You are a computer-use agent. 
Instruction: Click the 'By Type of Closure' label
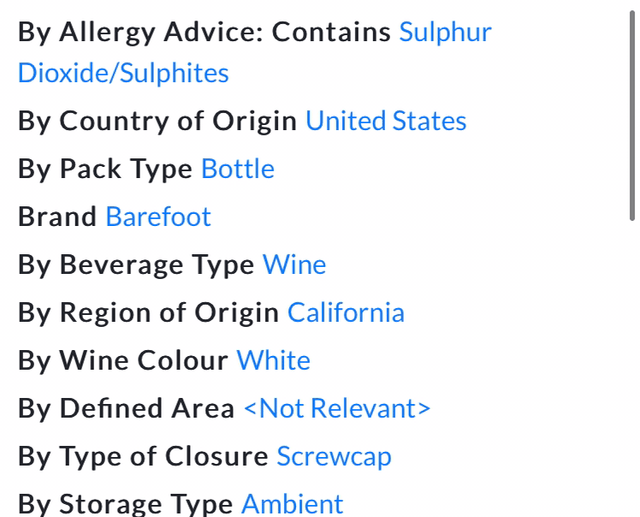pyautogui.click(x=143, y=457)
